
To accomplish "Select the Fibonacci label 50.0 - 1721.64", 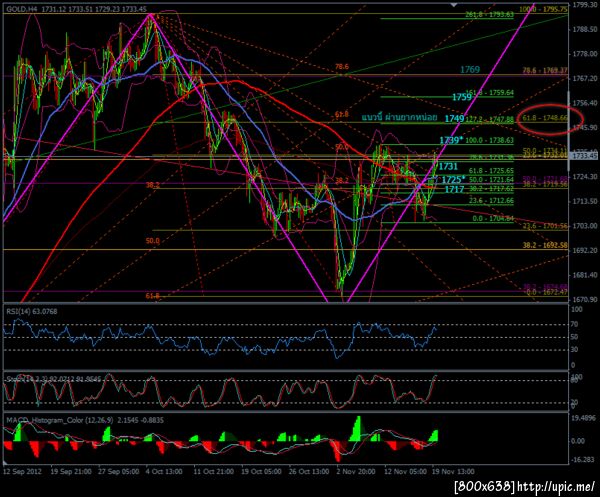I will tap(491, 179).
